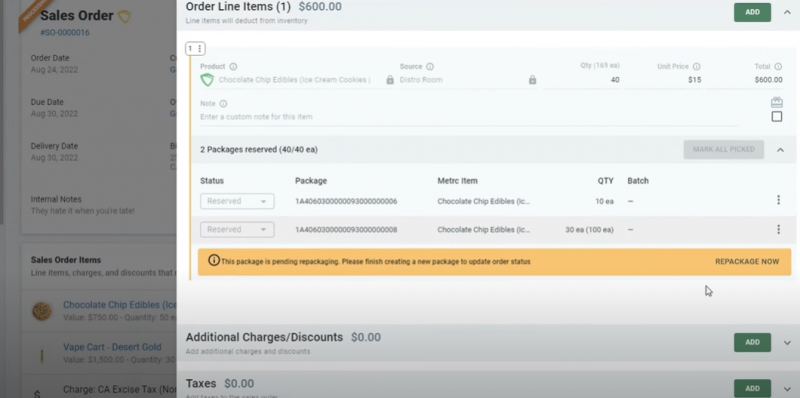The image size is (800, 398).
Task: Click the Source info icon
Action: click(430, 66)
